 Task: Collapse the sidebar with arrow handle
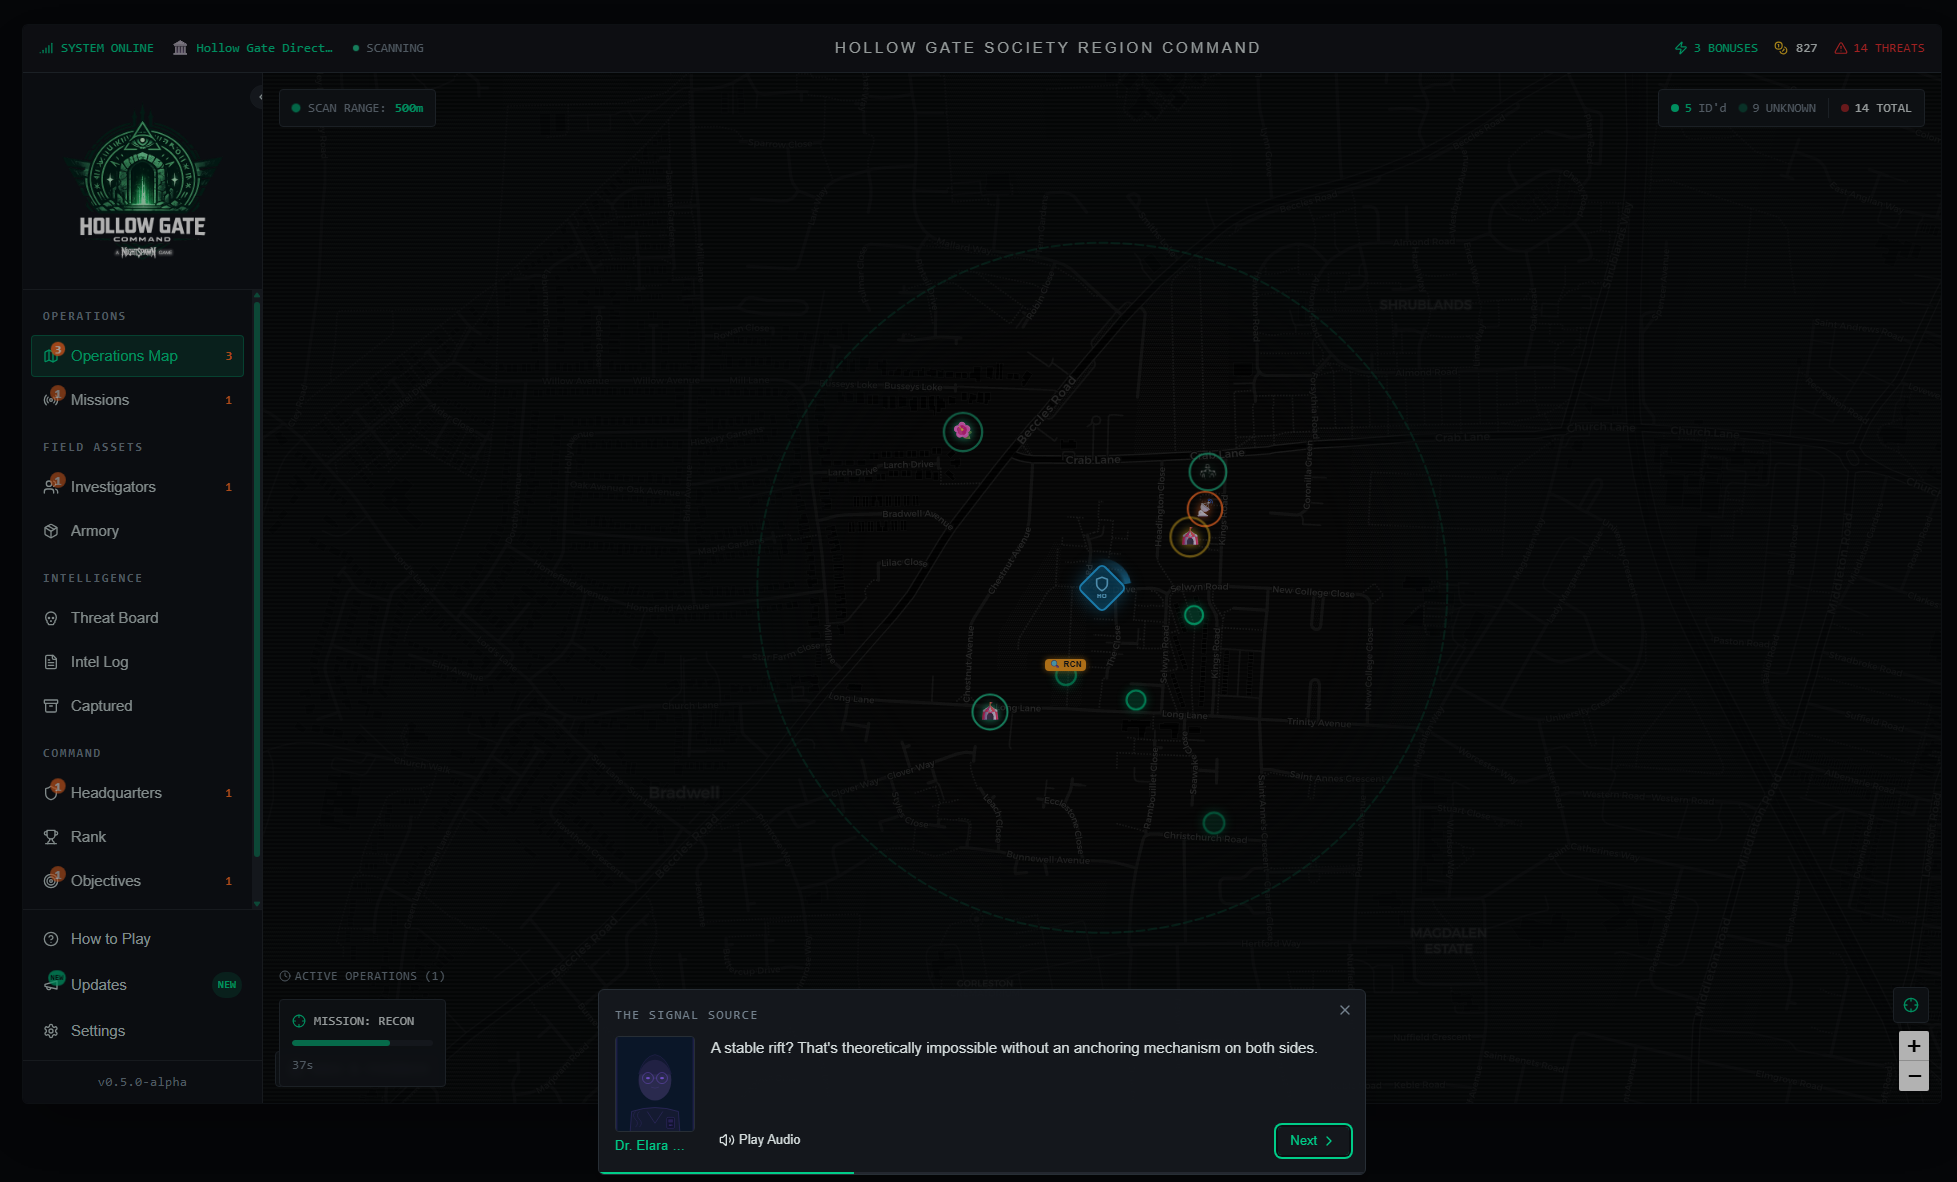pyautogui.click(x=259, y=97)
